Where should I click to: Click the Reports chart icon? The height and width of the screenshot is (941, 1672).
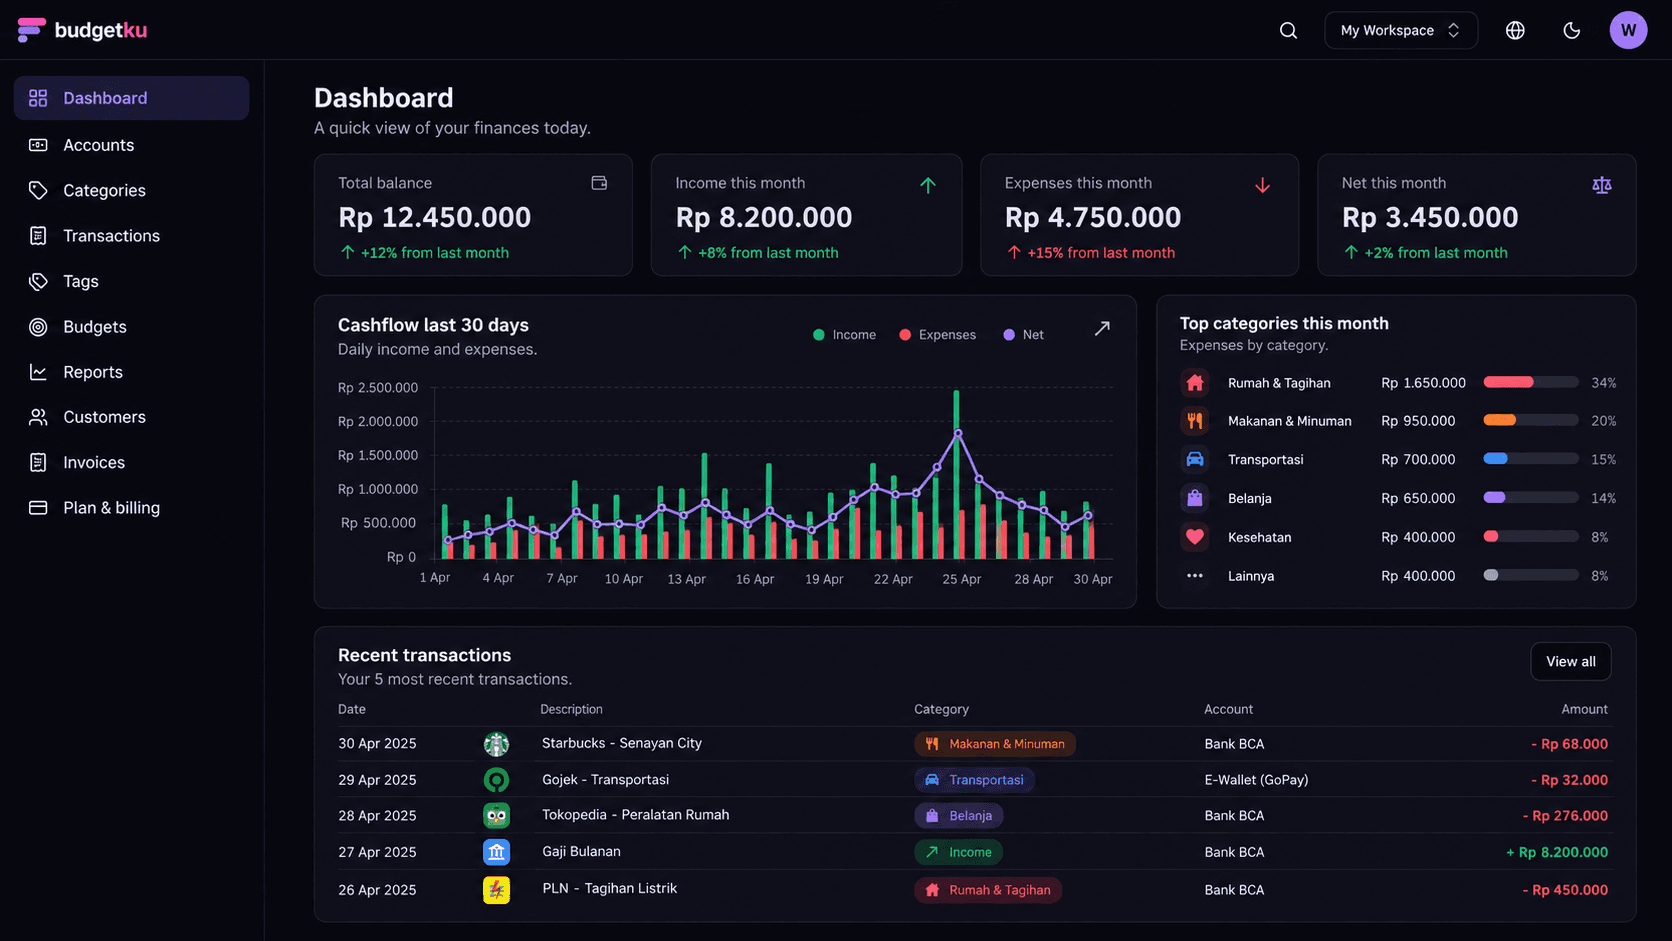coord(38,372)
